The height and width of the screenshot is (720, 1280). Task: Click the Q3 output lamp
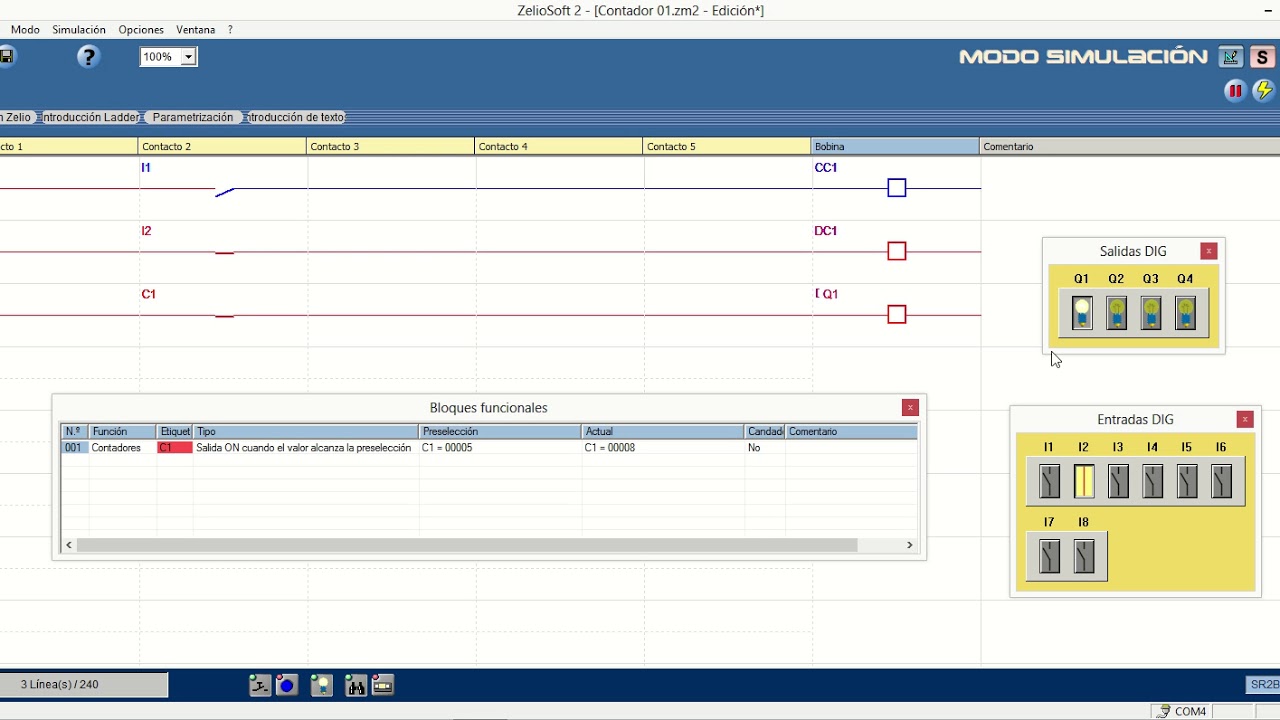(x=1151, y=312)
